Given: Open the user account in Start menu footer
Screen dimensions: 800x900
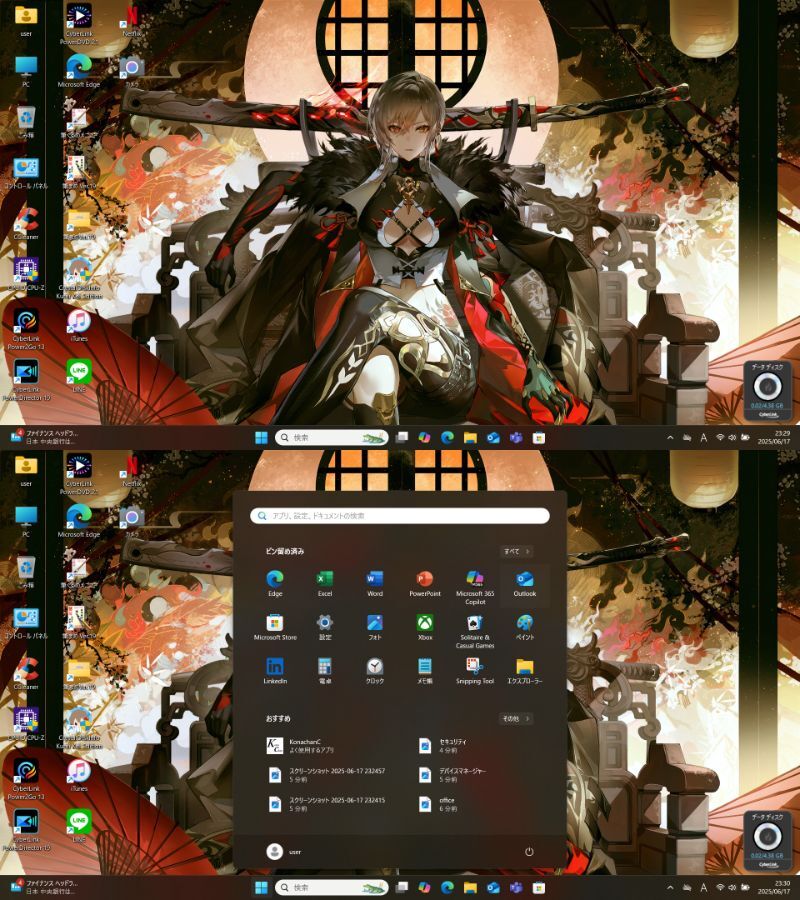Looking at the screenshot, I should [284, 852].
